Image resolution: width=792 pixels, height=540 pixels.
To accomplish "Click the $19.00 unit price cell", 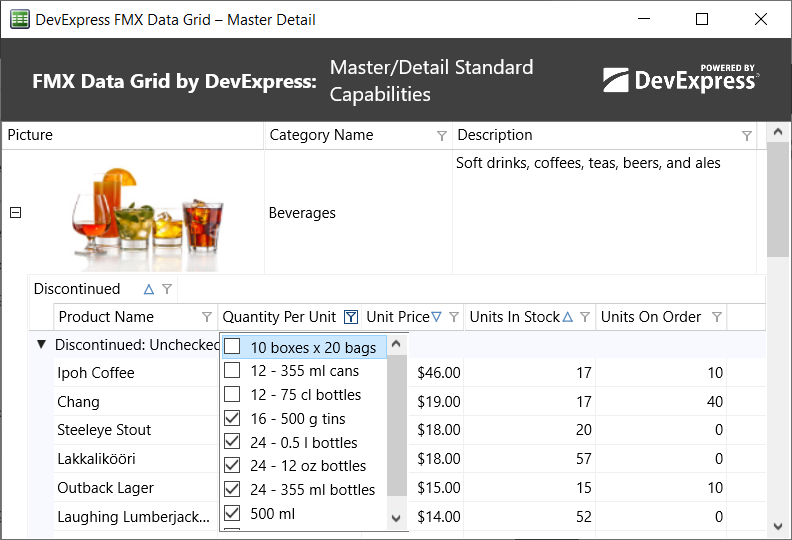I will [438, 402].
